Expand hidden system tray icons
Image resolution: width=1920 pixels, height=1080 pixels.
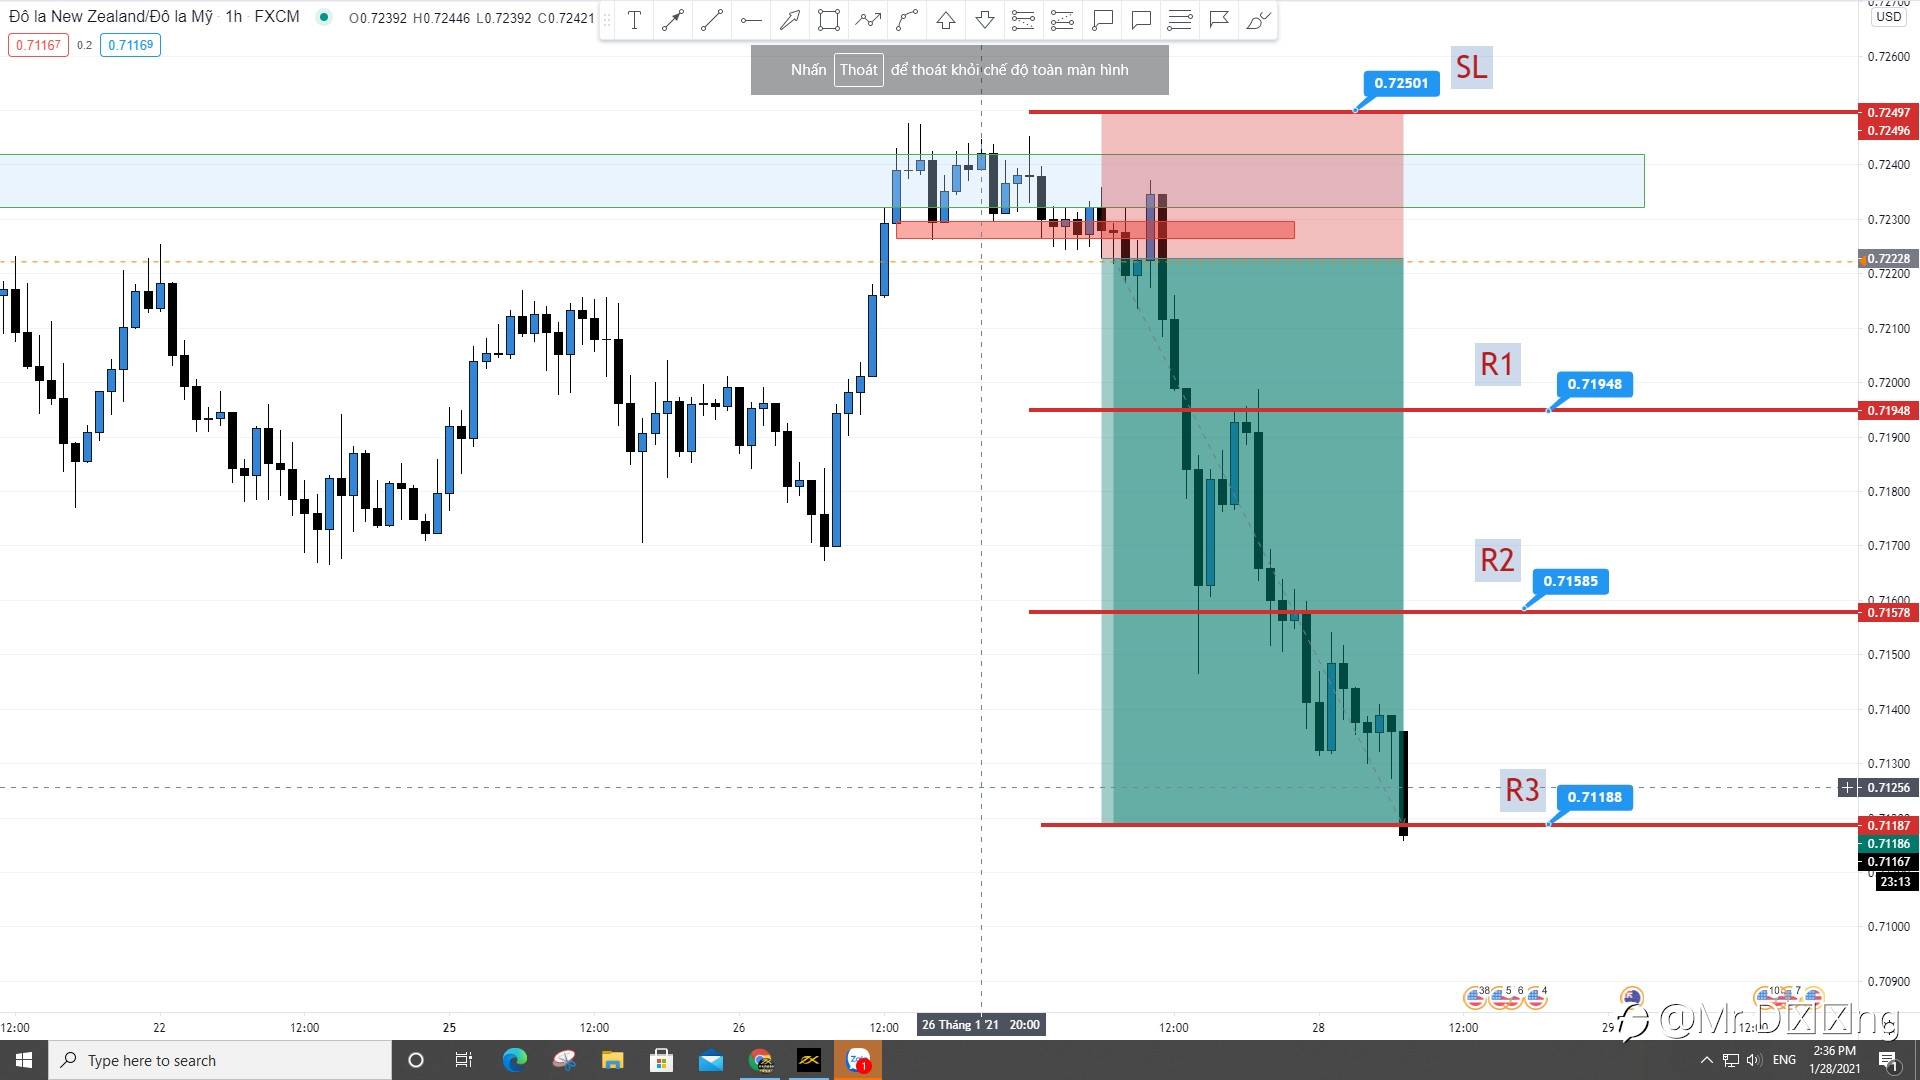click(1706, 1060)
